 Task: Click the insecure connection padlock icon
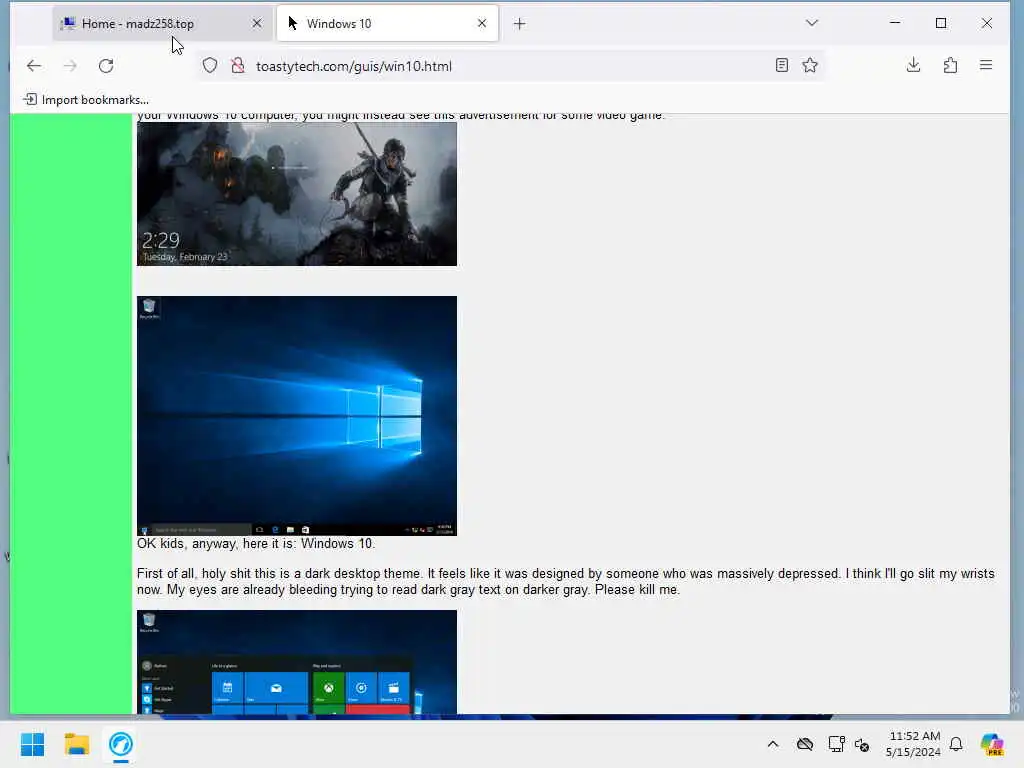[238, 65]
